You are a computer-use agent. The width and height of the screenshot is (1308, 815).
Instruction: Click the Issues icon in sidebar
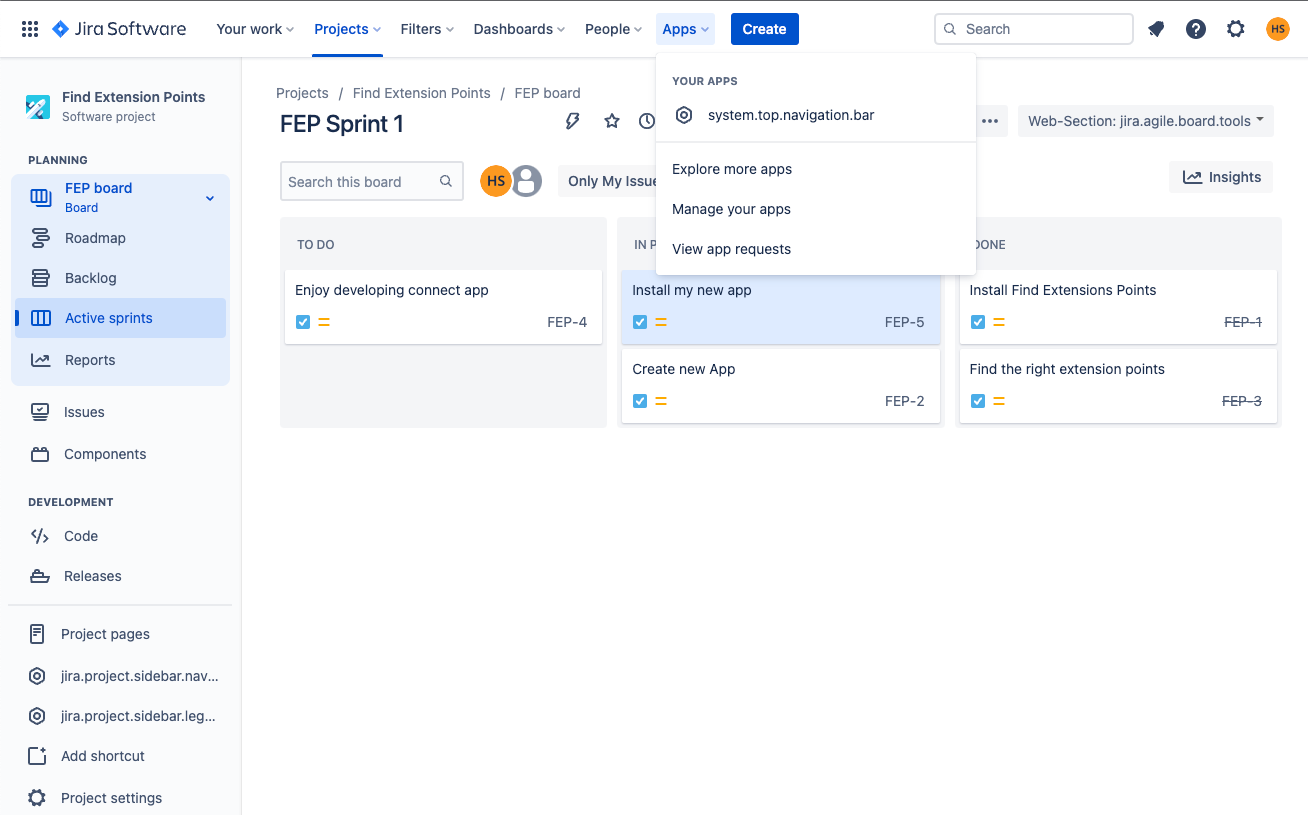coord(40,412)
